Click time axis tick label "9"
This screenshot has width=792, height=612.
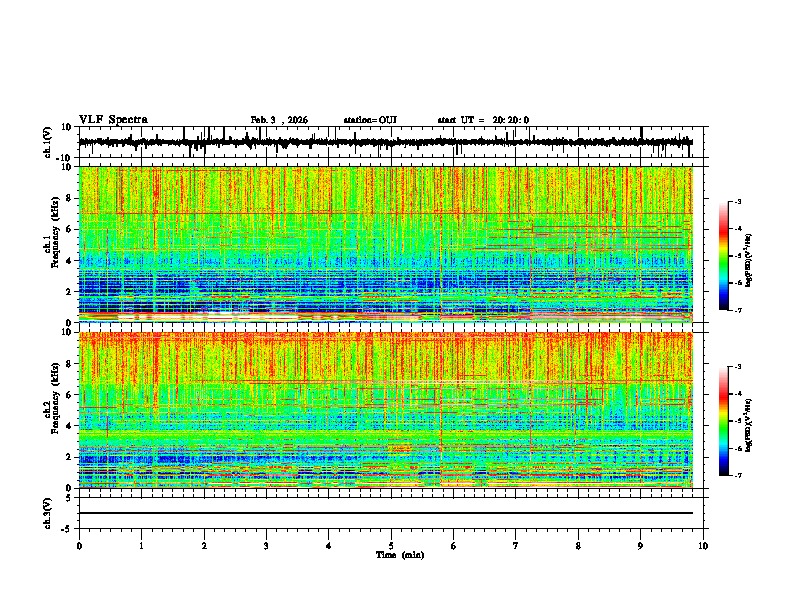pos(640,546)
